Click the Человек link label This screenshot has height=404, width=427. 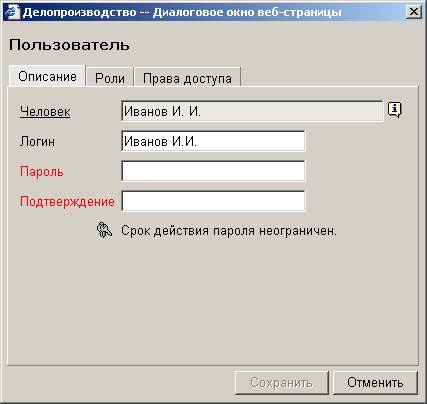pos(45,111)
